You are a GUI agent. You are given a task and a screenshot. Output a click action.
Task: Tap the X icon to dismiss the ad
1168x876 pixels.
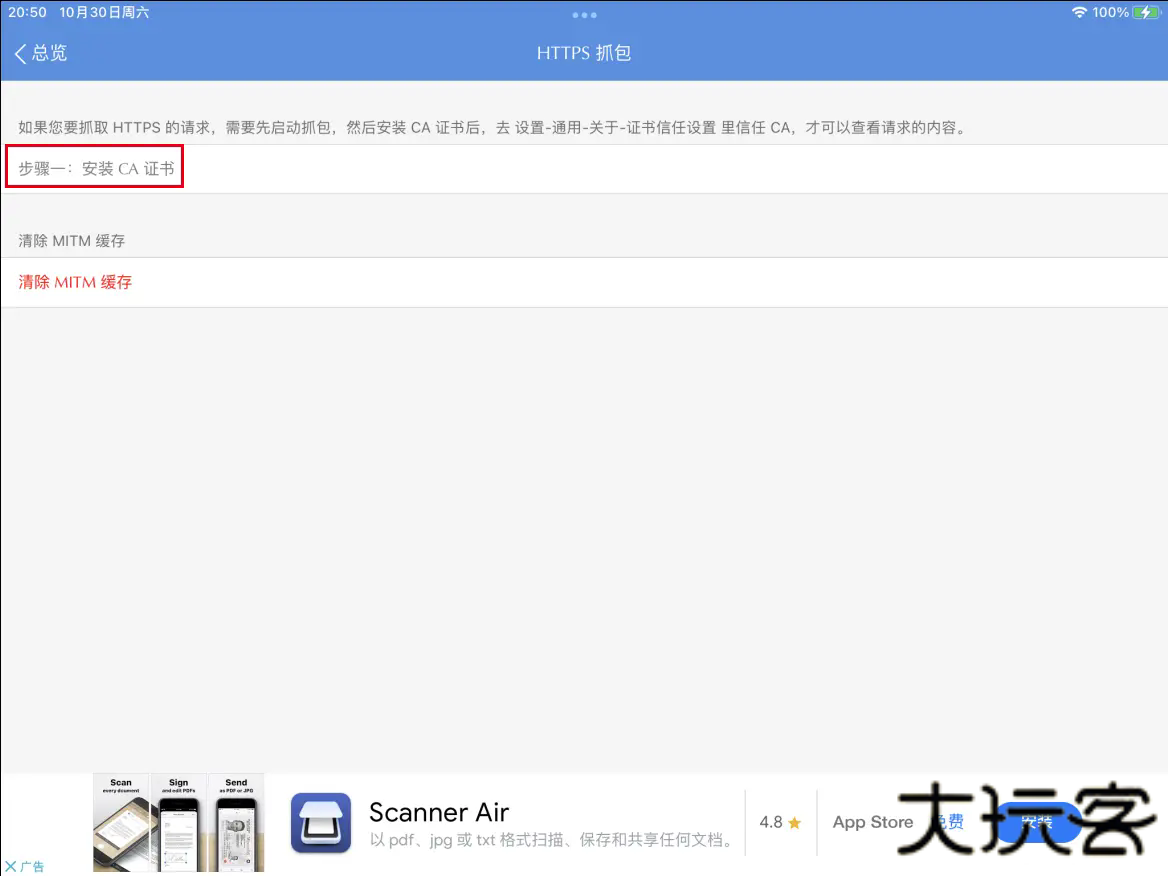[9, 866]
